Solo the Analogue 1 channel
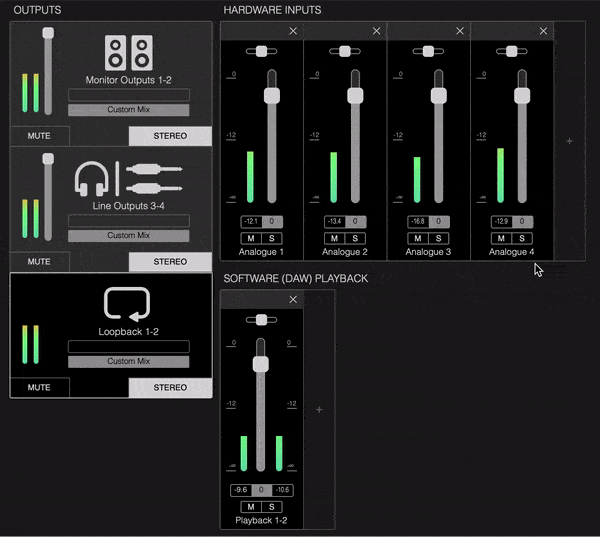The image size is (600, 537). [272, 238]
